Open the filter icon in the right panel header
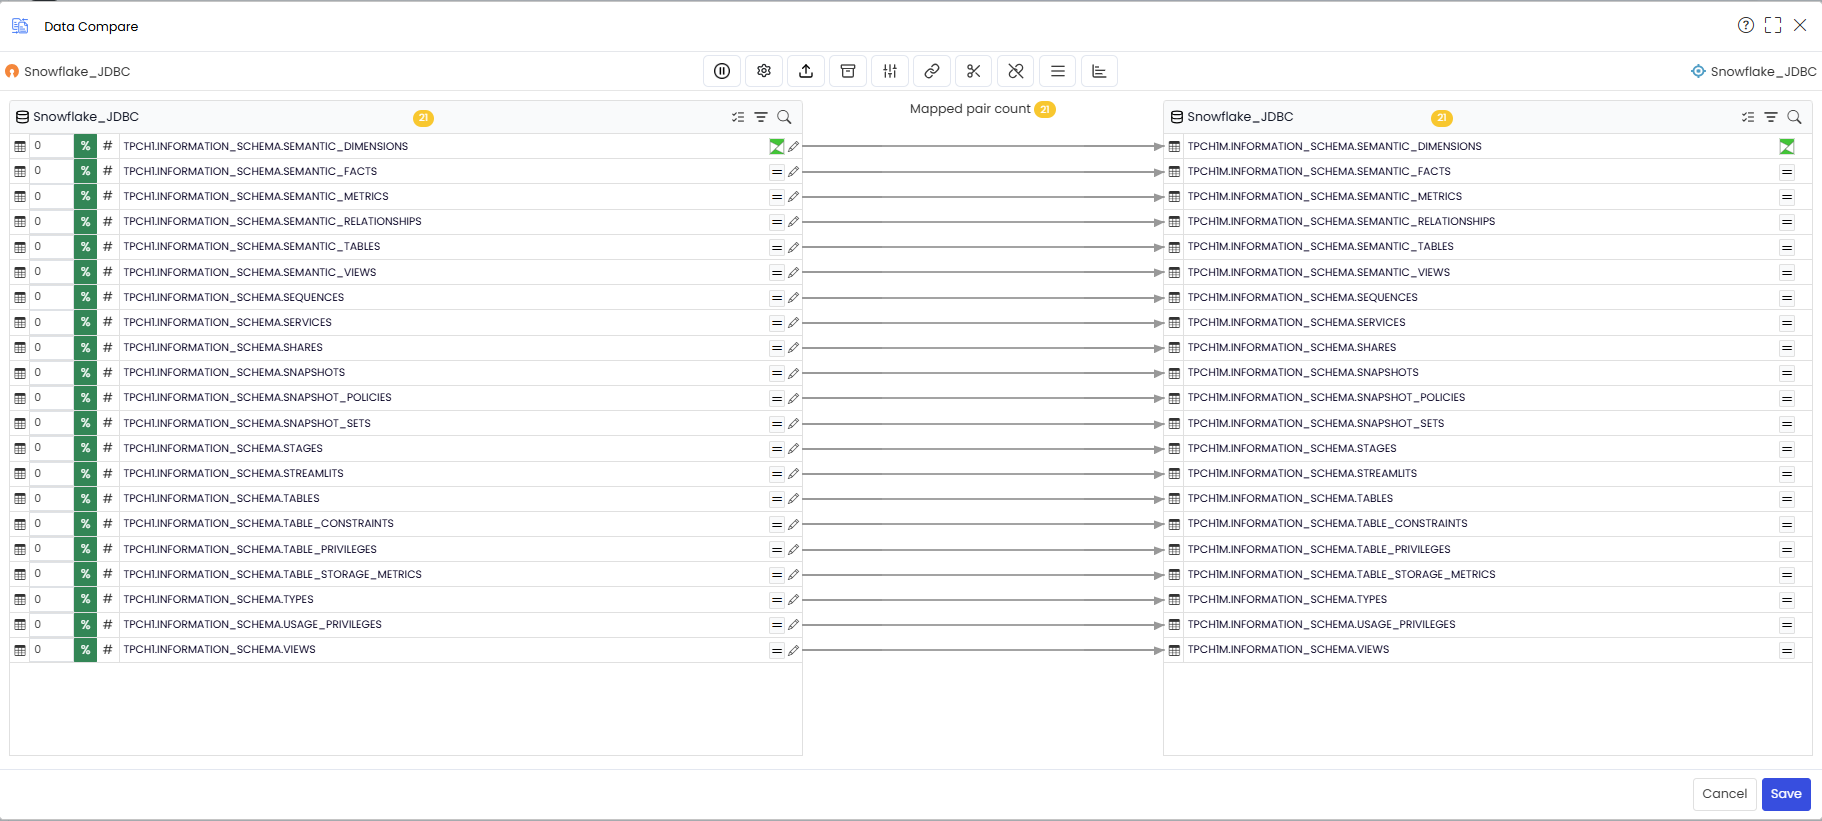The height and width of the screenshot is (821, 1822). click(x=1771, y=117)
